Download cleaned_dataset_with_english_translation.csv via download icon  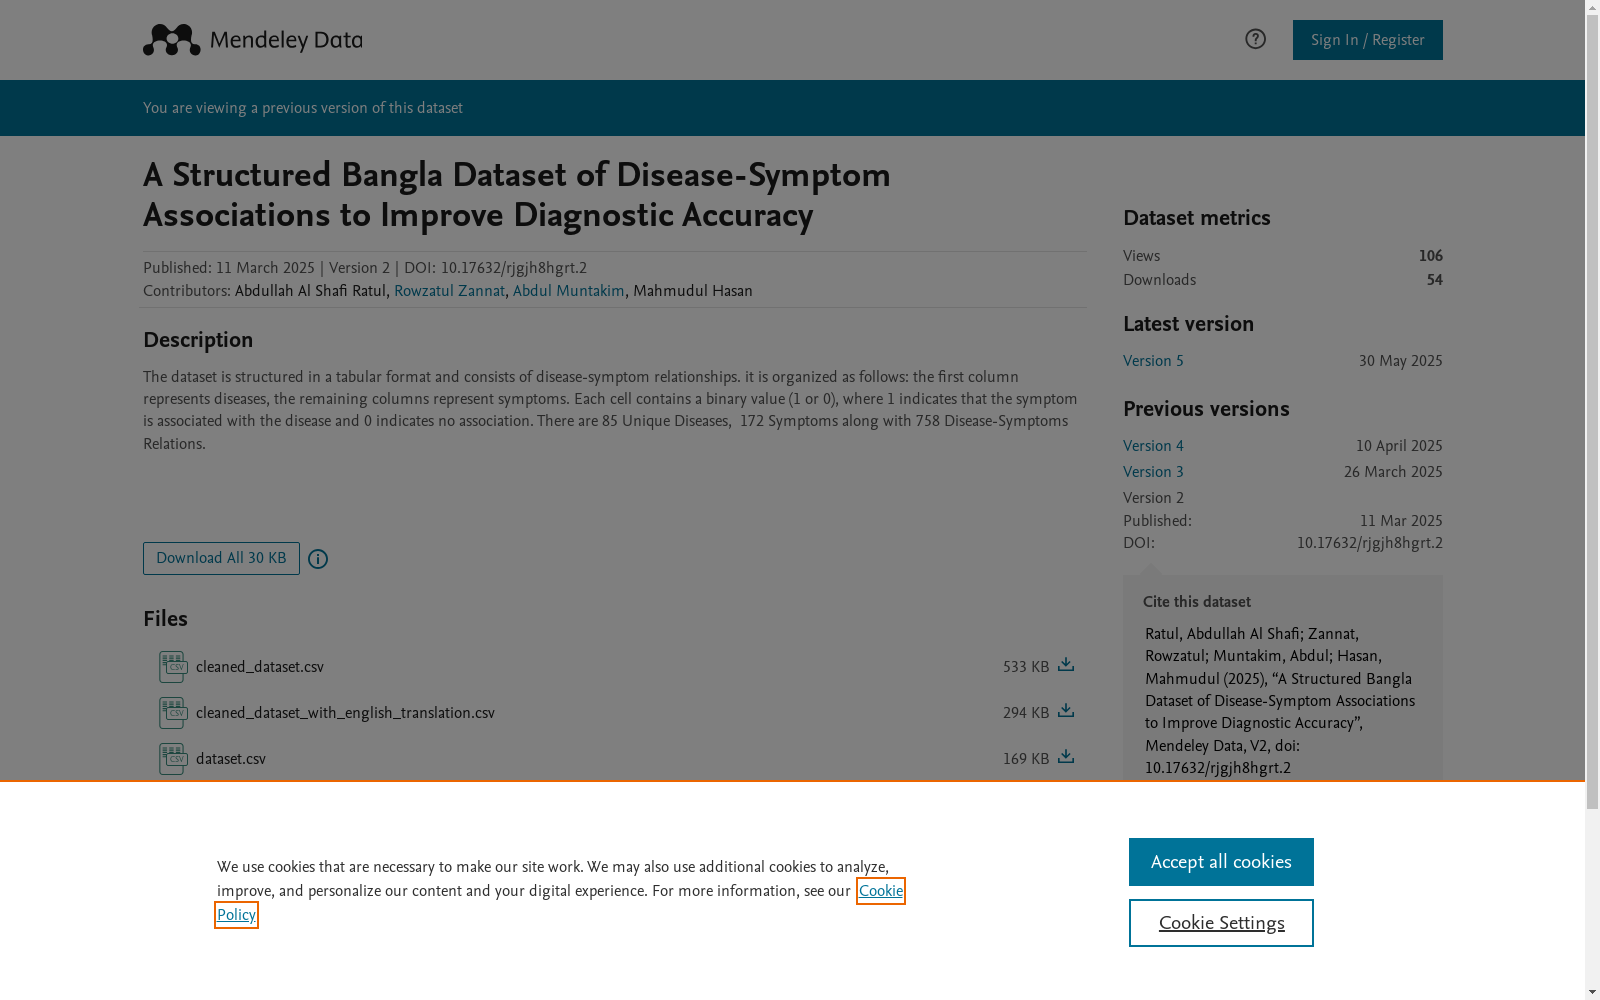(x=1066, y=711)
